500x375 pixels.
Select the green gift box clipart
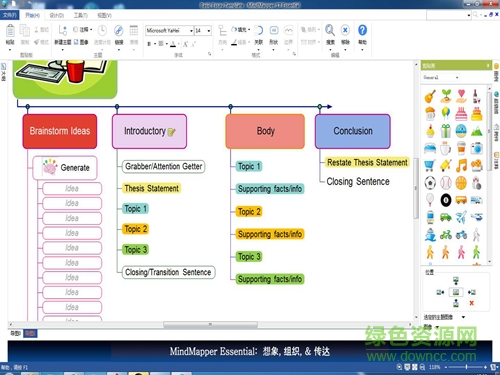[446, 131]
